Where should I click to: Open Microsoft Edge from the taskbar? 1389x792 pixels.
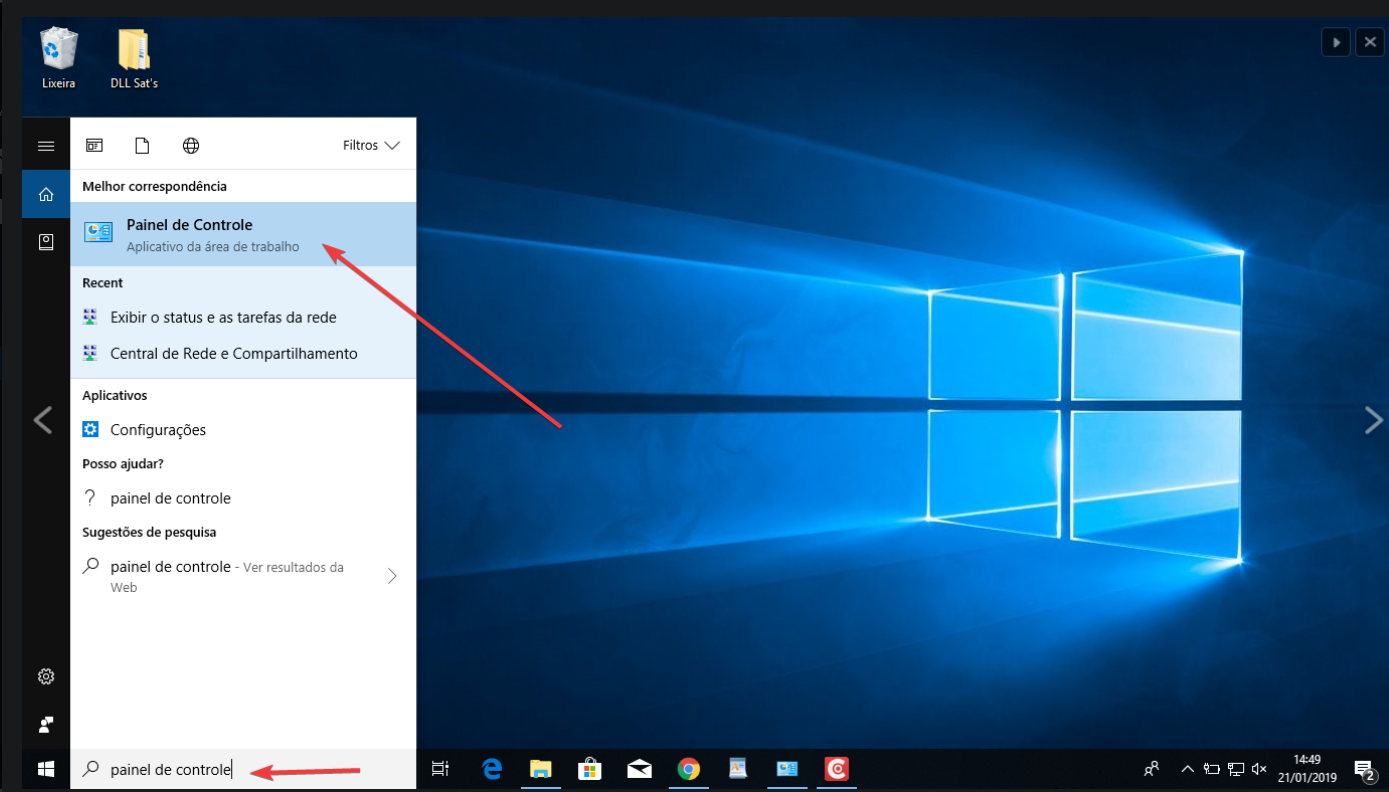point(492,769)
